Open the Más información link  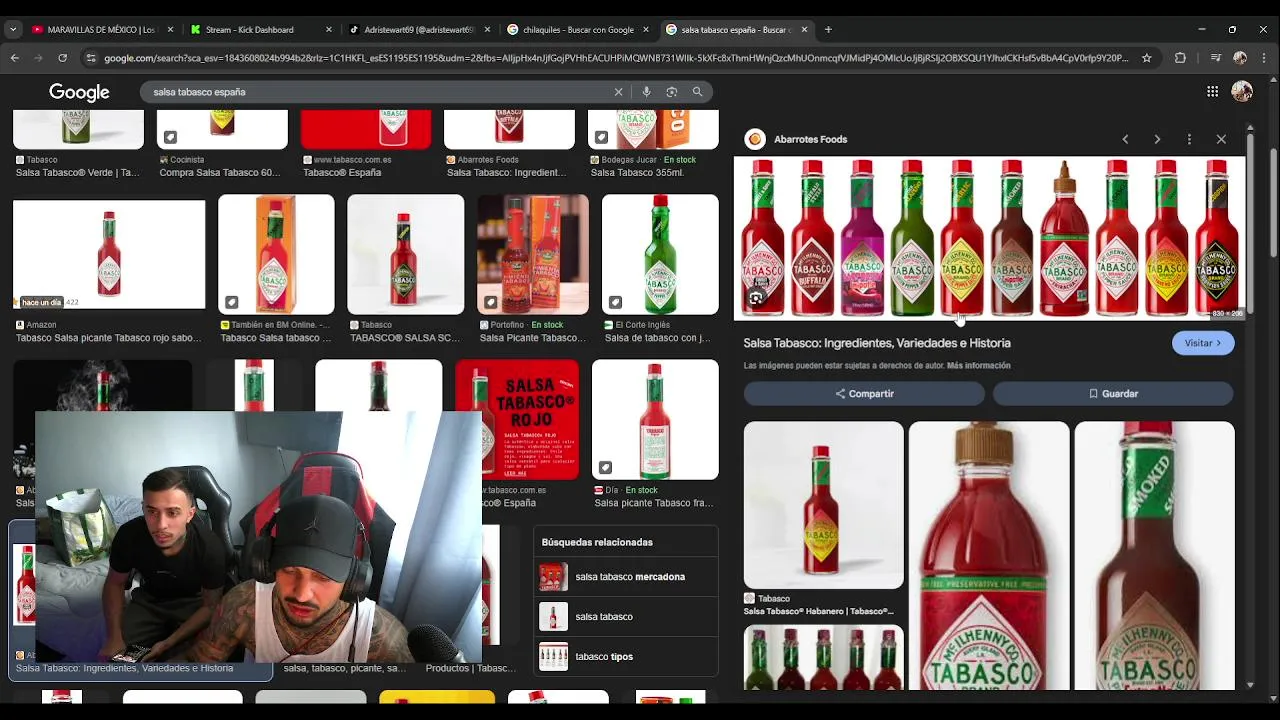[x=978, y=366]
